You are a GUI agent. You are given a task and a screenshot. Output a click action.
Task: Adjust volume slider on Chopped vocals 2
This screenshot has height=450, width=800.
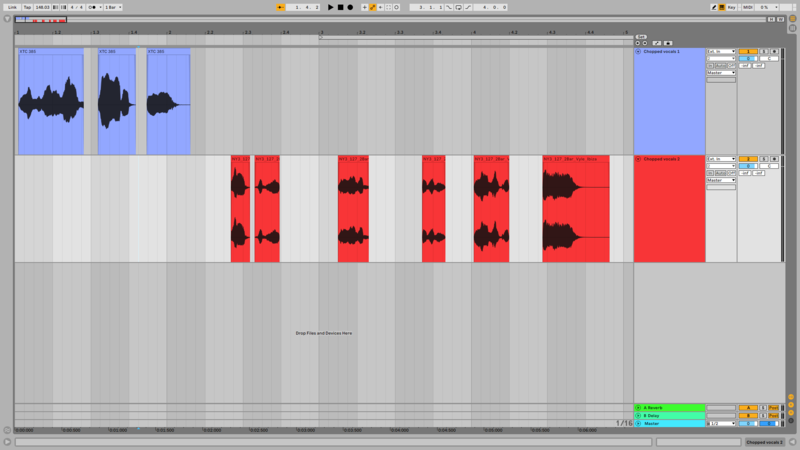tap(748, 166)
